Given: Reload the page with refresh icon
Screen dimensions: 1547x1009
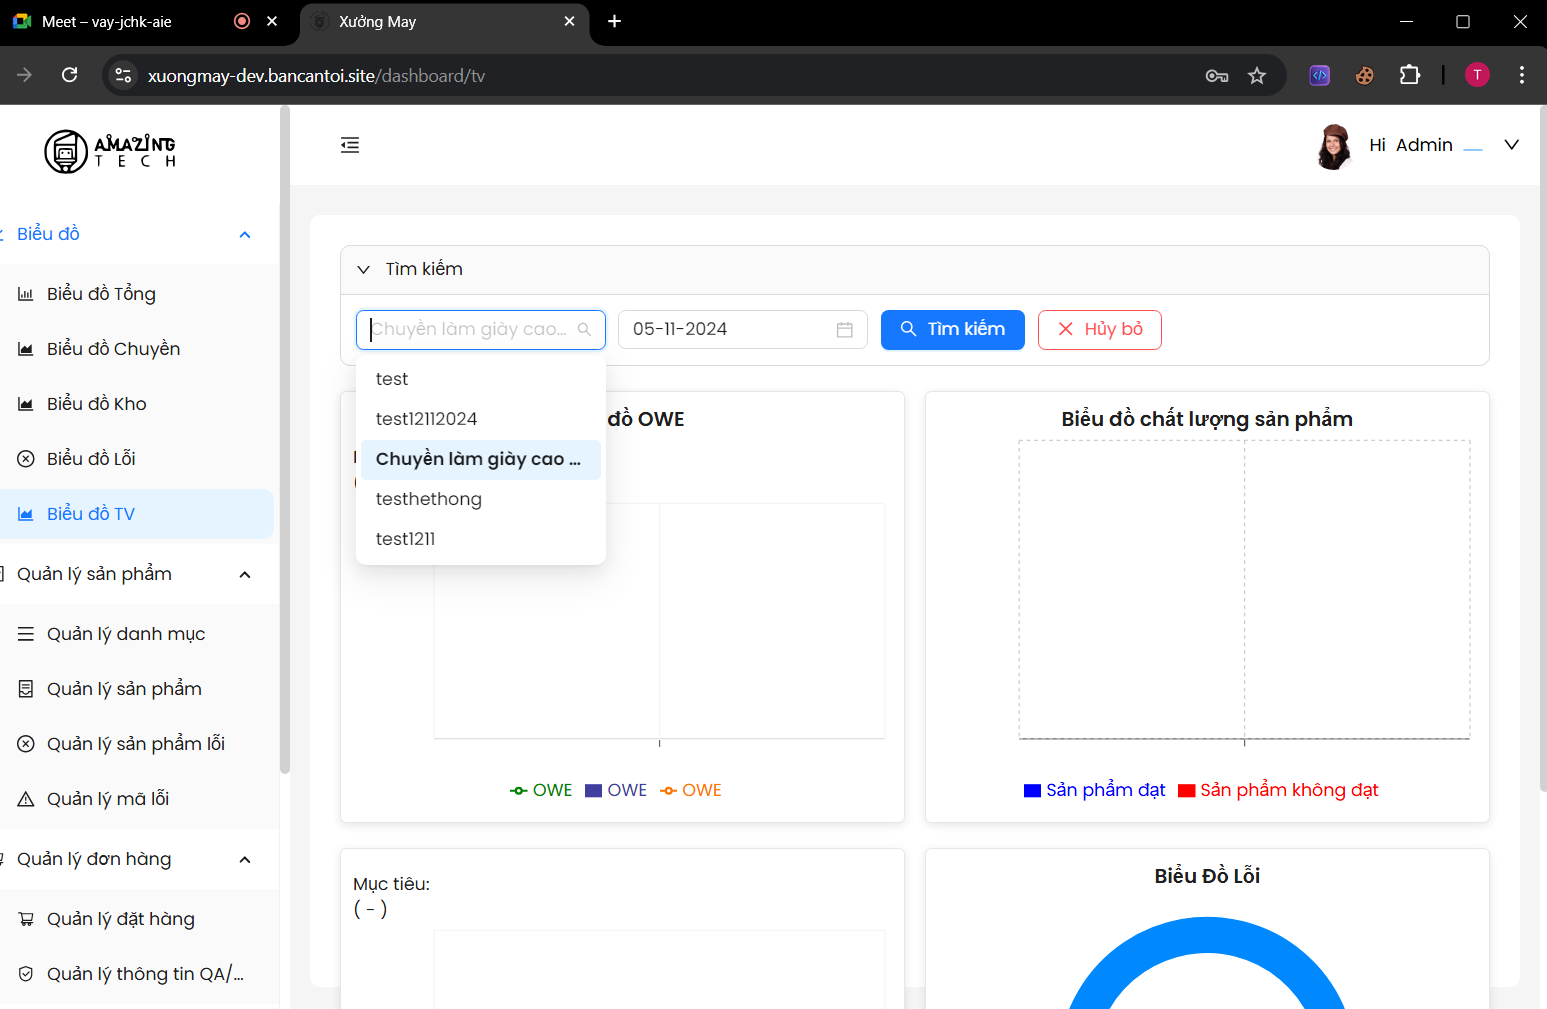Looking at the screenshot, I should (x=70, y=76).
